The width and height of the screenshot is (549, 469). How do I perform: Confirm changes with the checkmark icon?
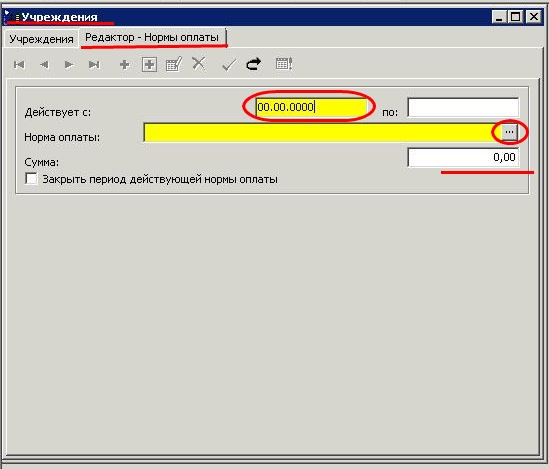coord(229,65)
